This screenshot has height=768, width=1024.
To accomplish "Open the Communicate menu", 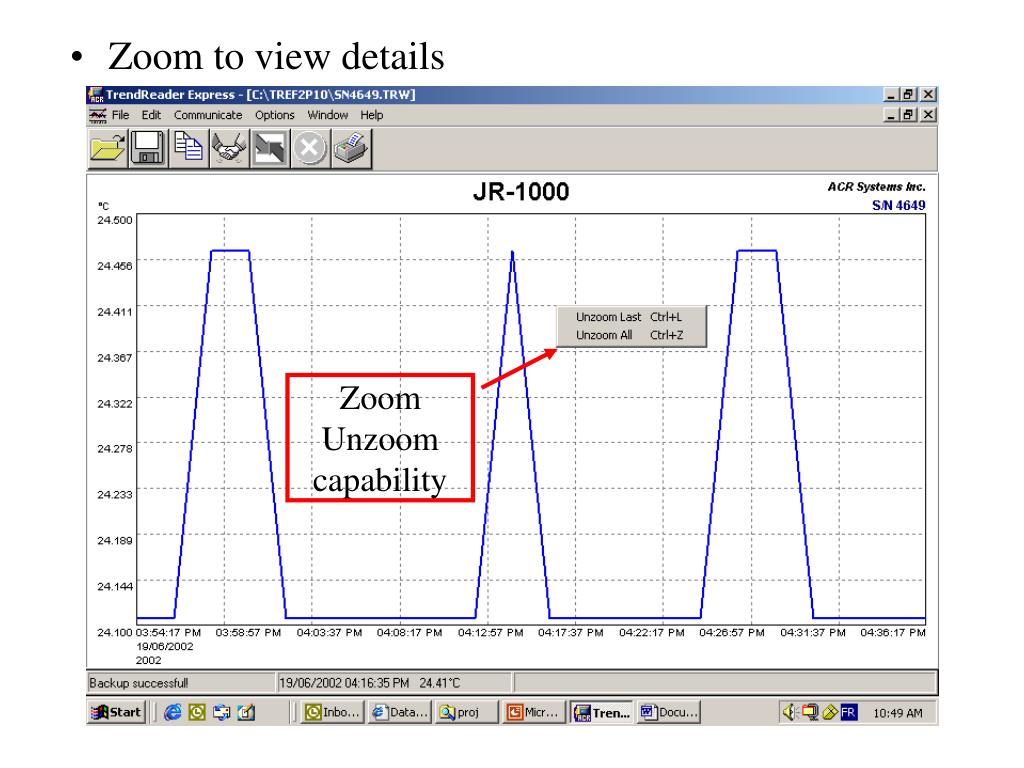I will click(x=208, y=115).
